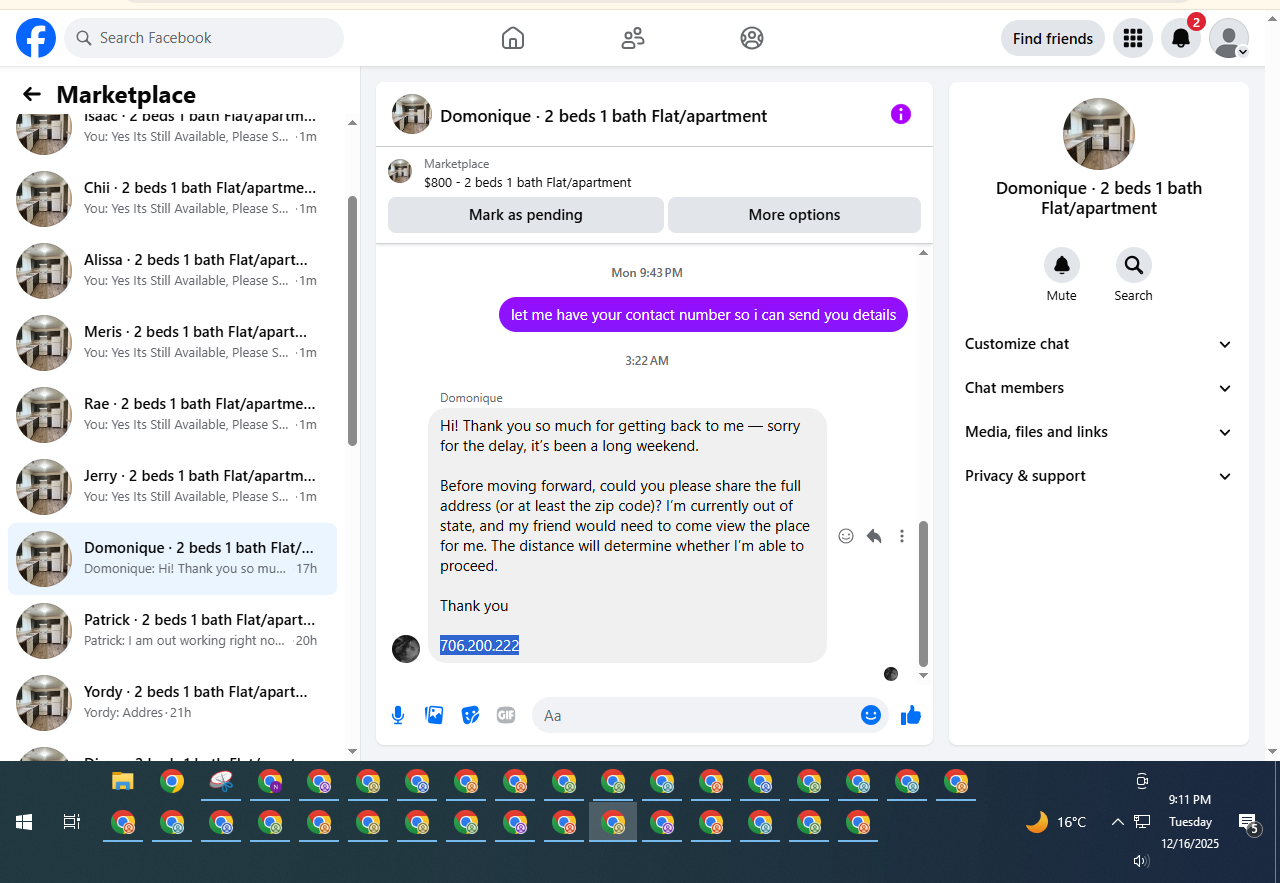Mute the Domonique conversation
Screen dimensions: 1280x883
pyautogui.click(x=1062, y=265)
